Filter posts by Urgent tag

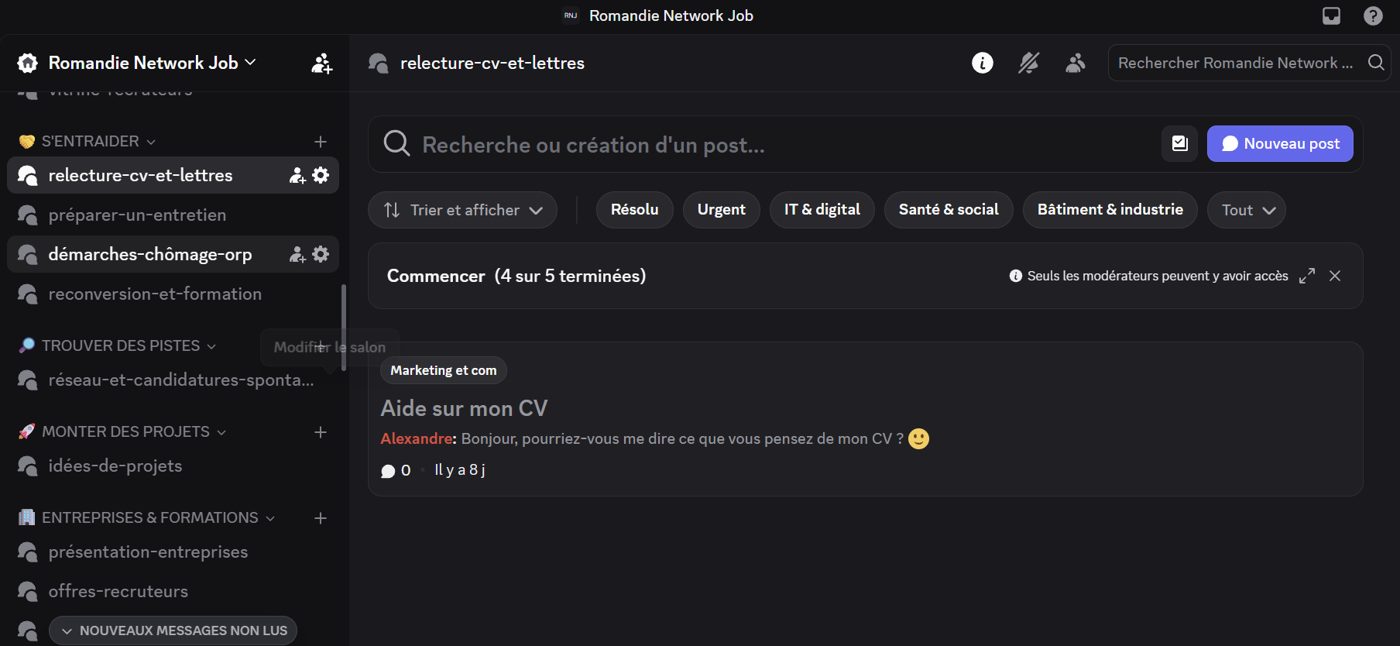(x=721, y=210)
